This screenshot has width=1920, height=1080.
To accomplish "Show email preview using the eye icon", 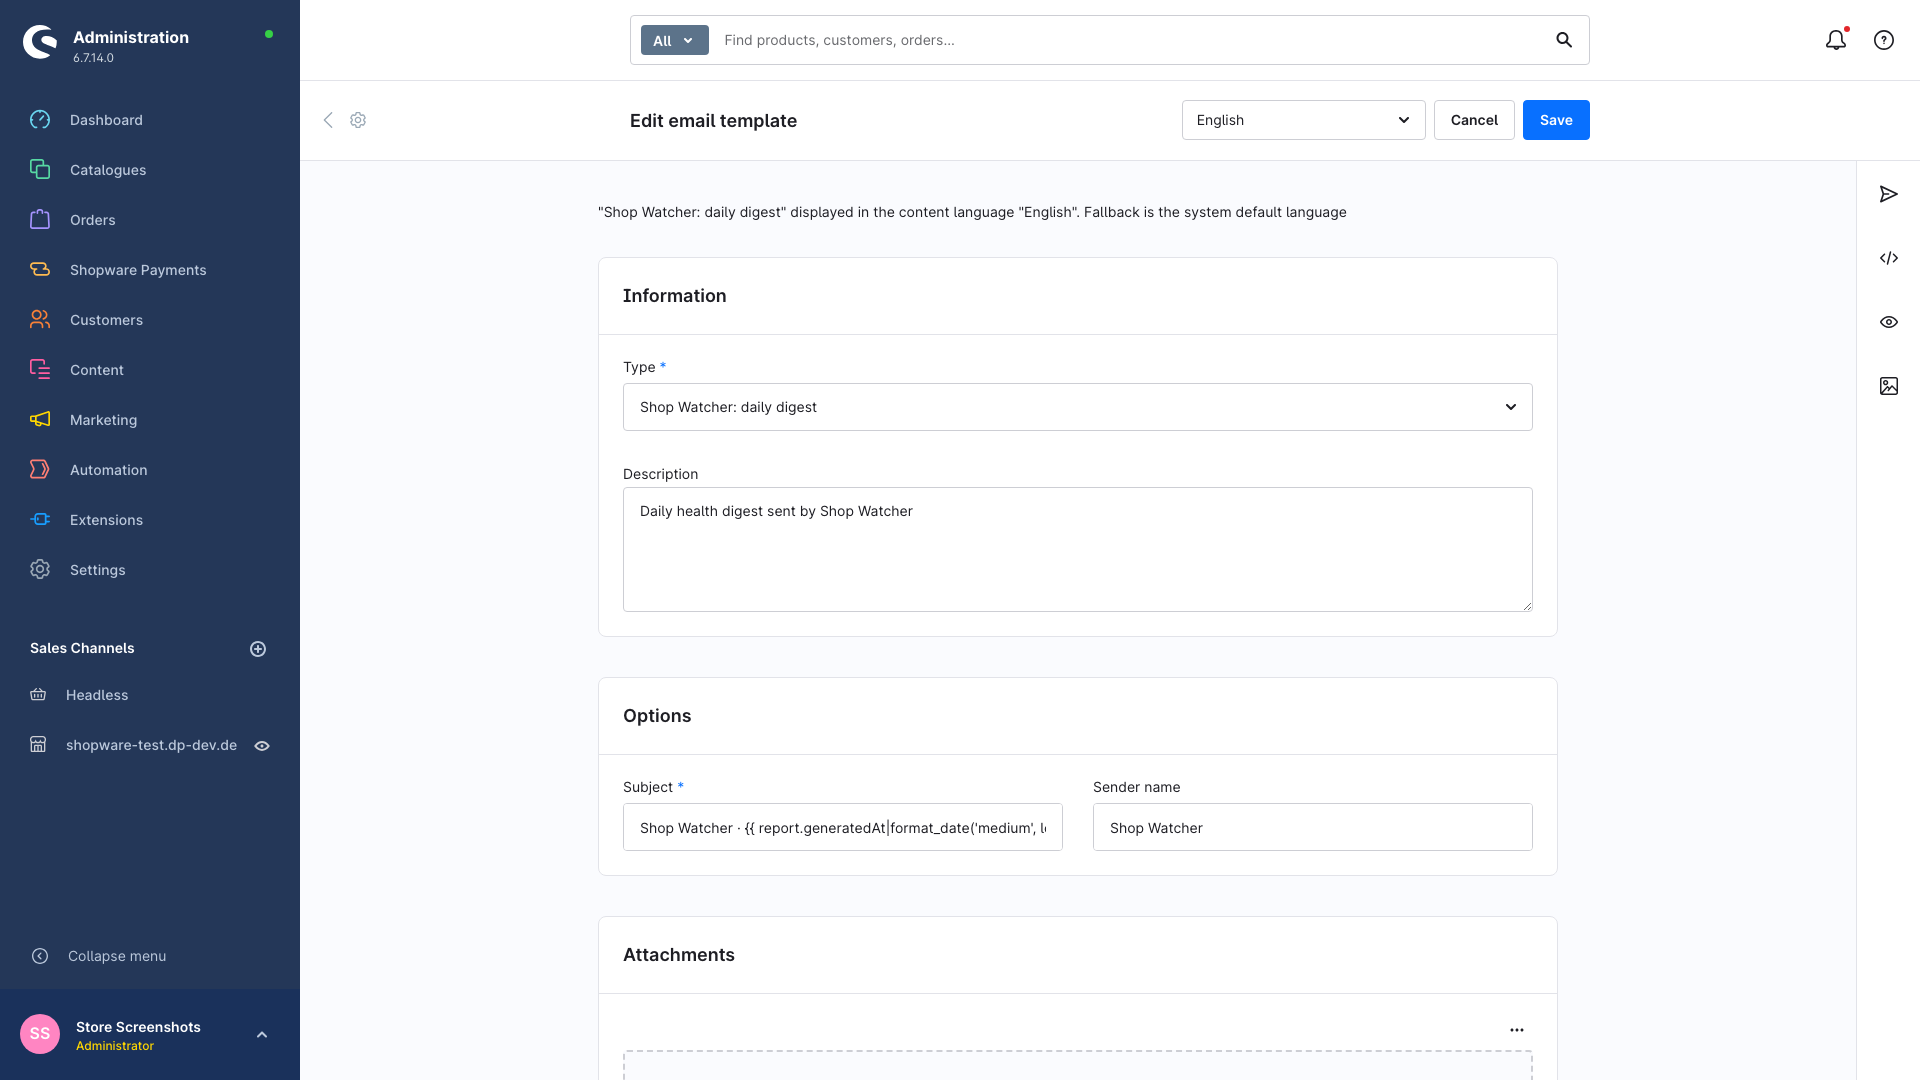I will (x=1888, y=322).
